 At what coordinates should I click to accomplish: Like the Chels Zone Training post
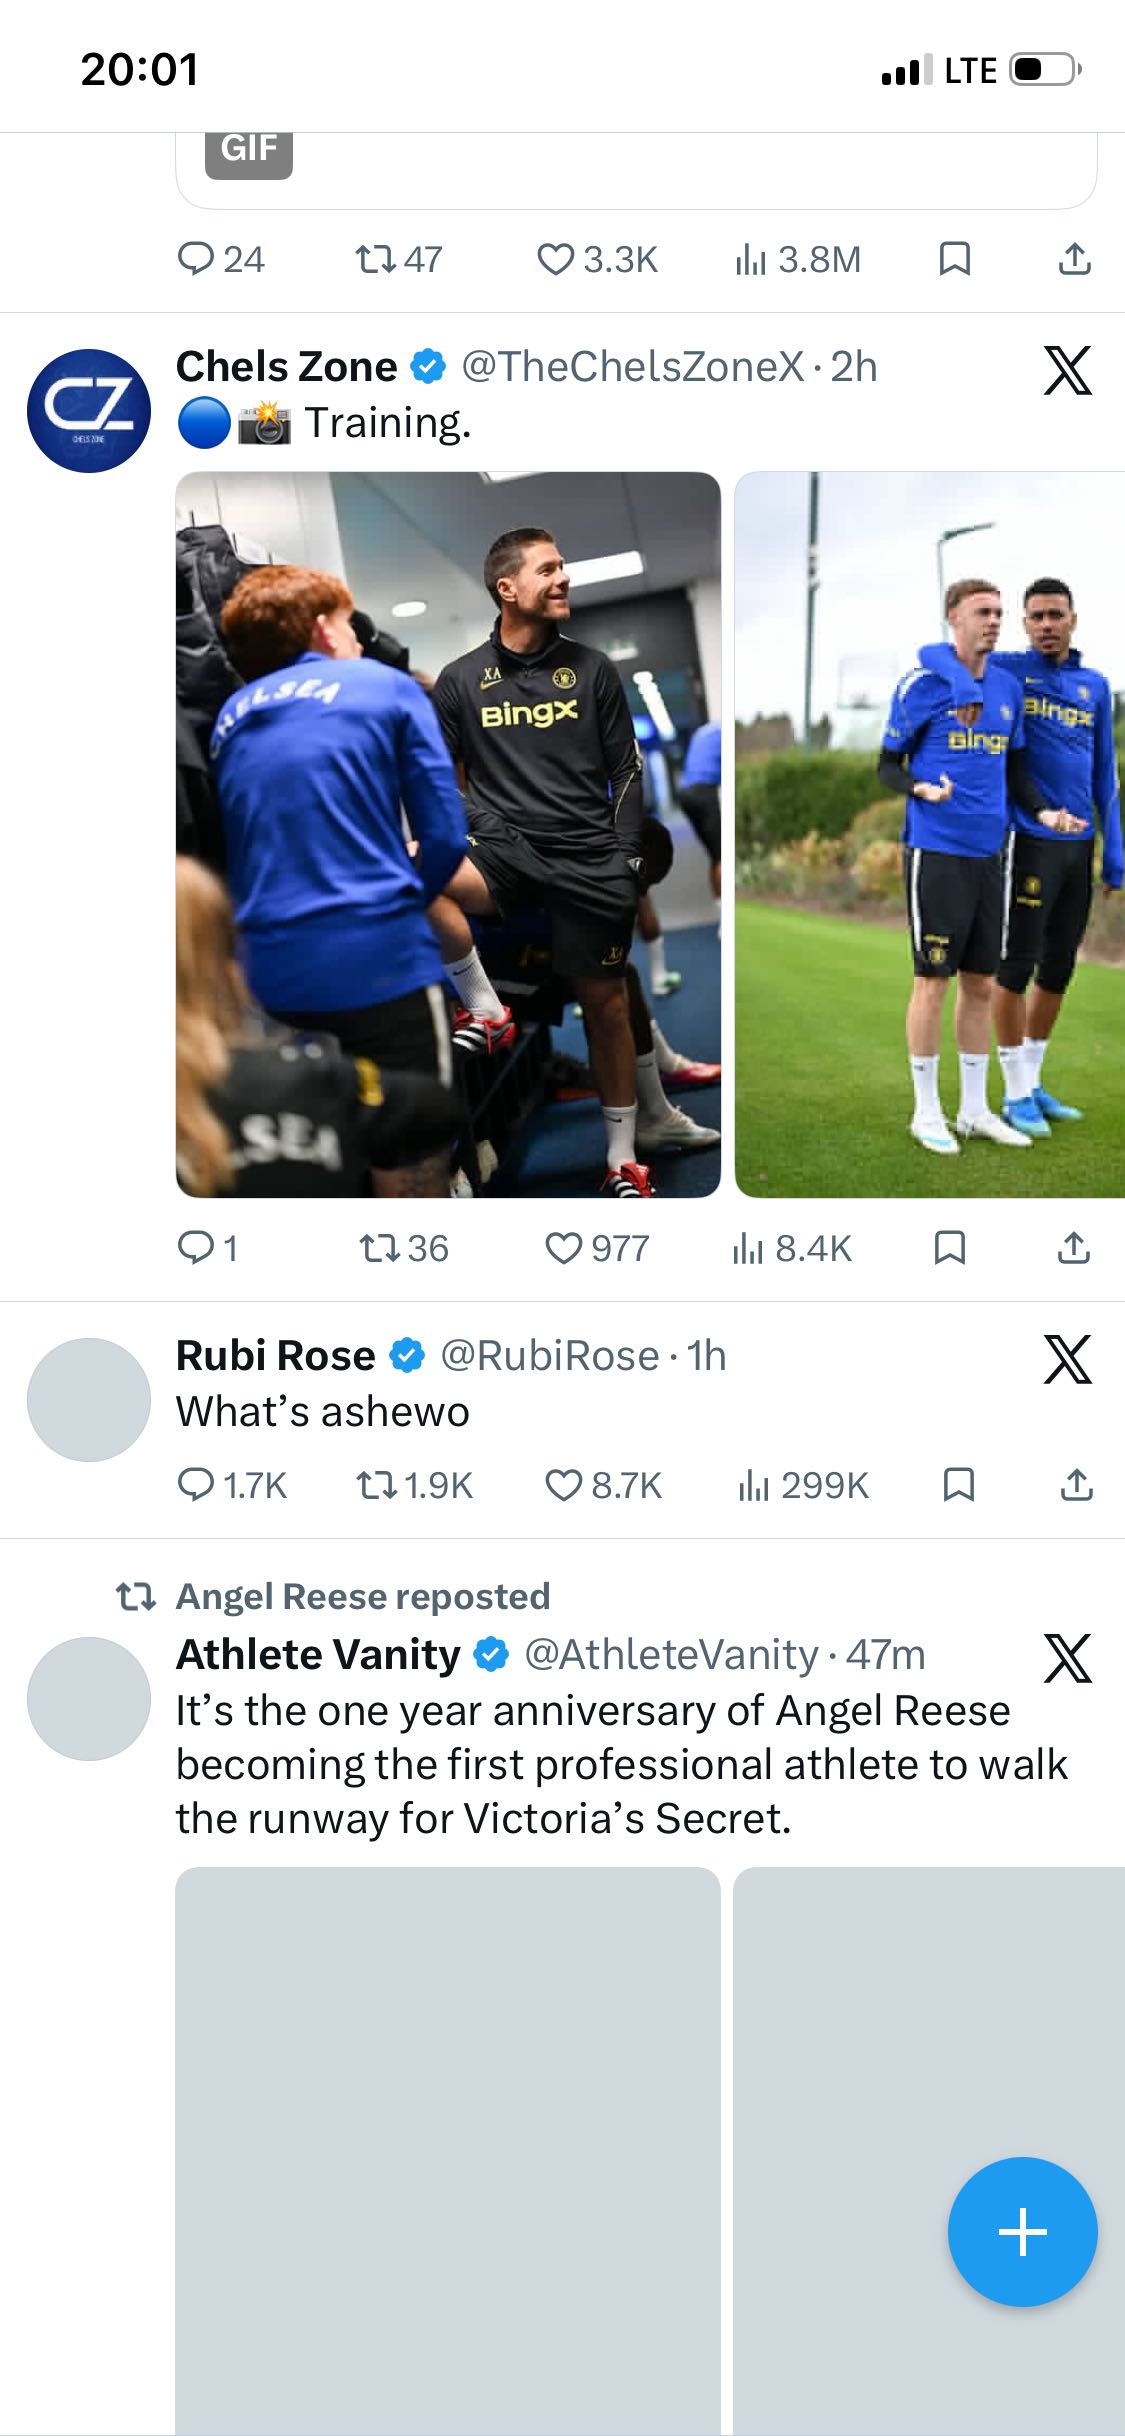[x=597, y=1248]
